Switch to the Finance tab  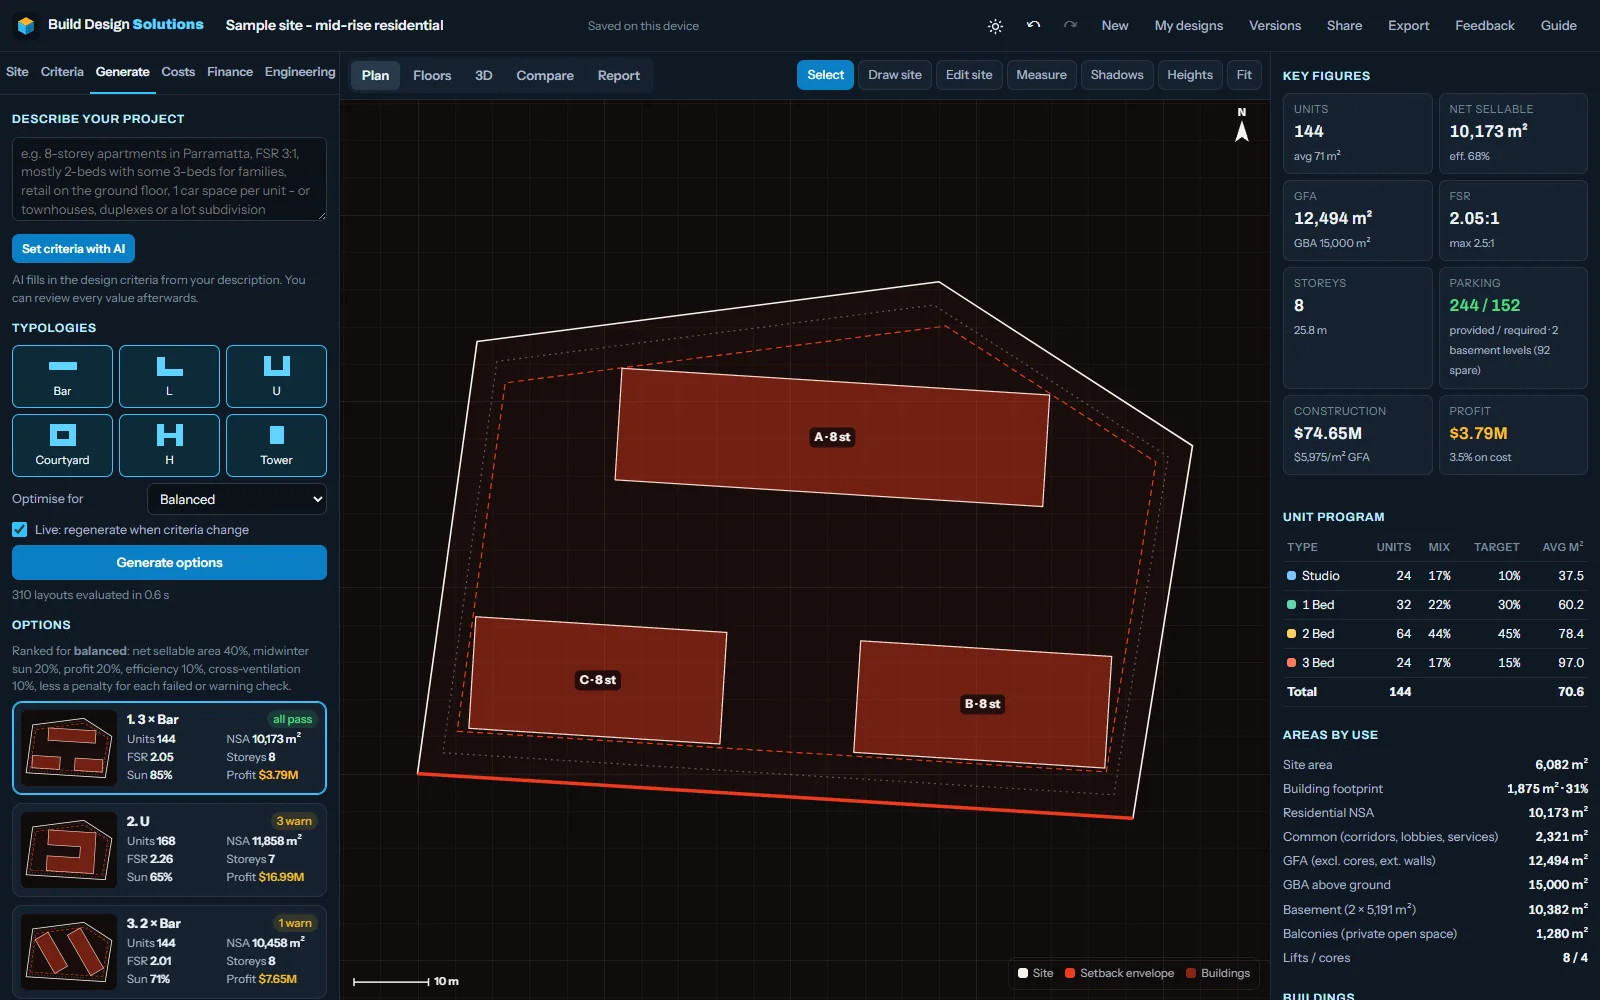[230, 72]
